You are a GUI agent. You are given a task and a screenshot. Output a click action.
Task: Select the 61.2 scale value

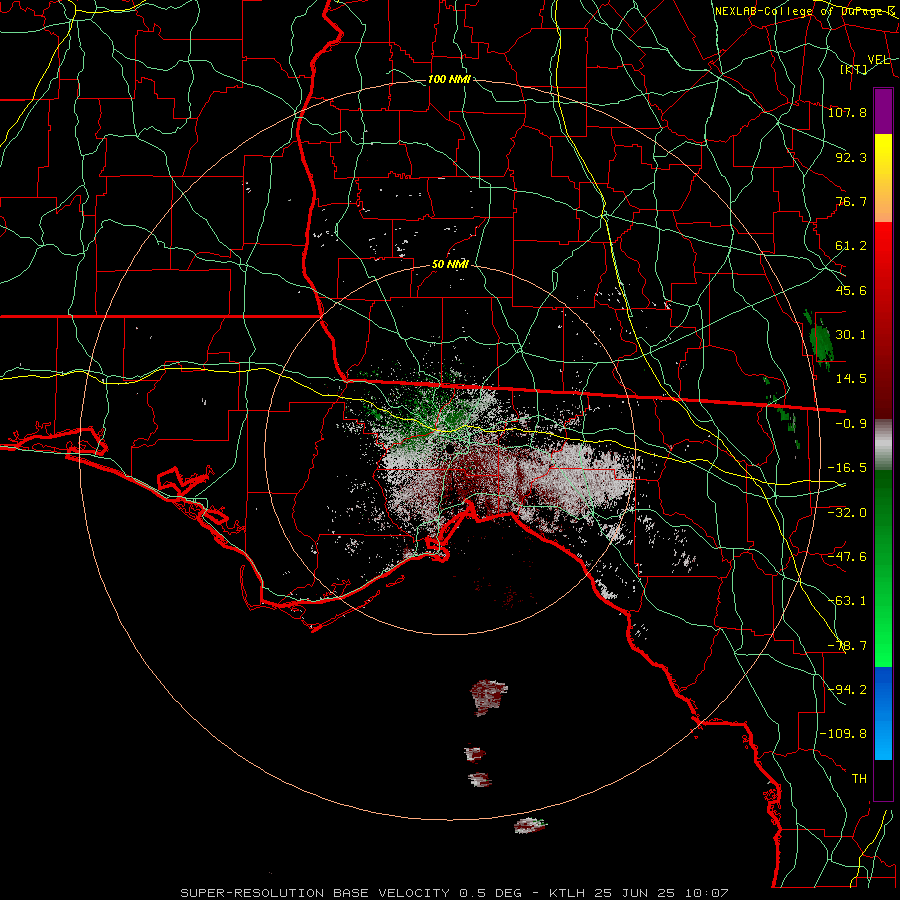pos(851,246)
